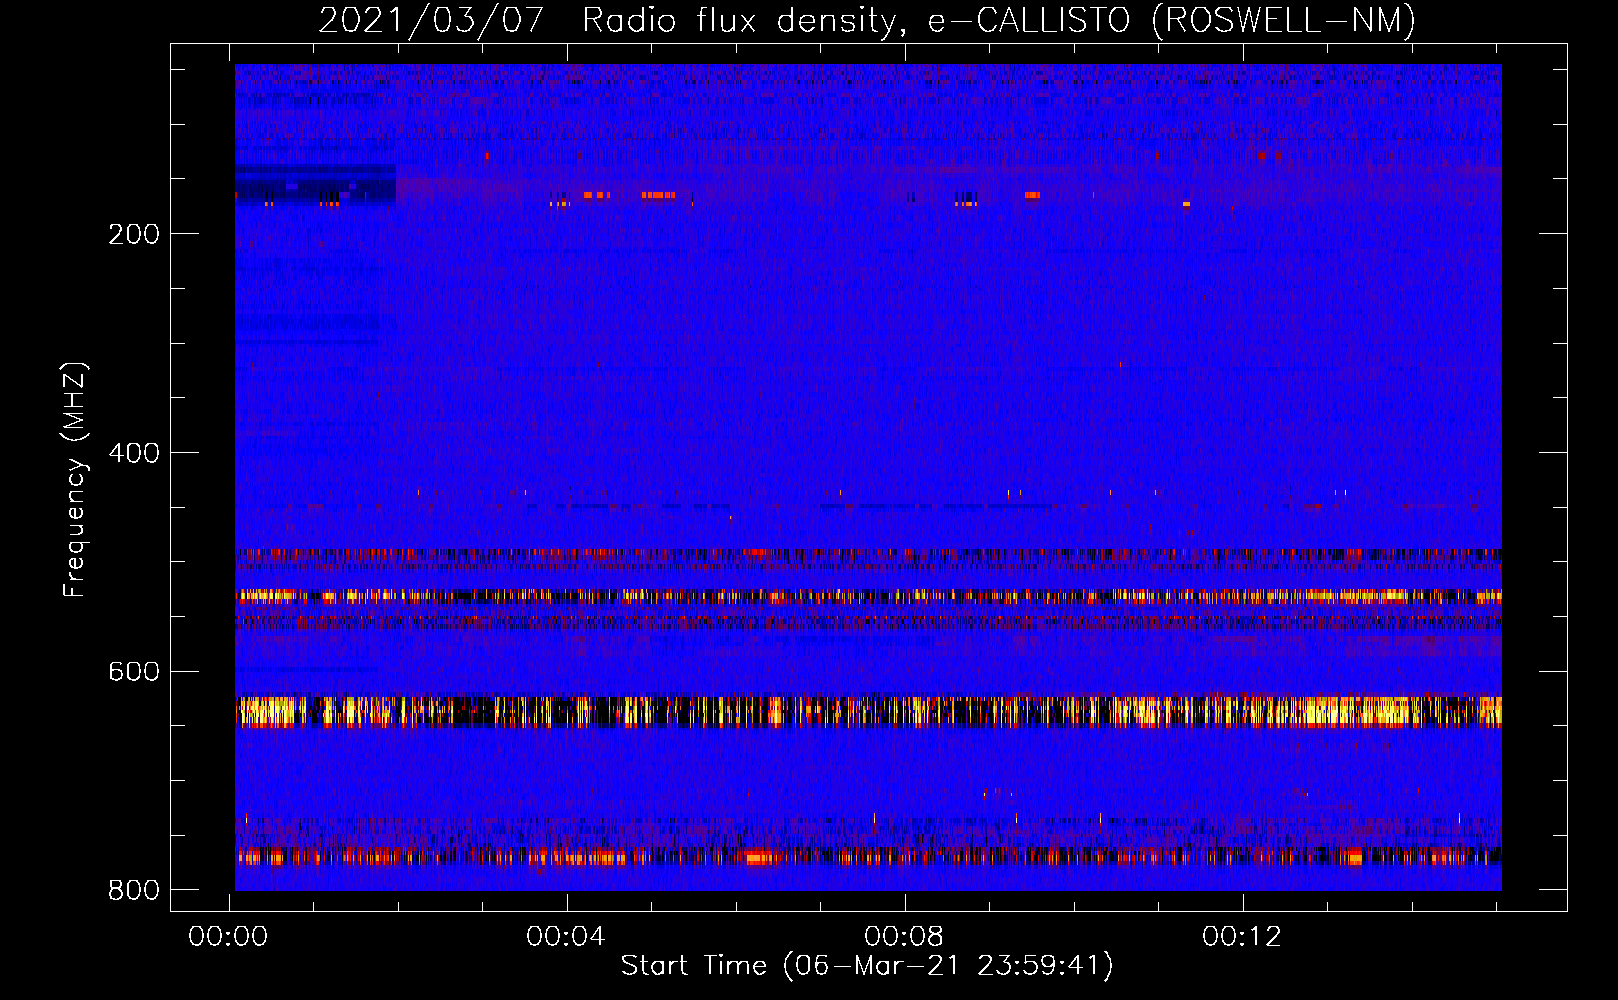Click the Start Time axis label
This screenshot has height=1000, width=1618.
tap(867, 966)
